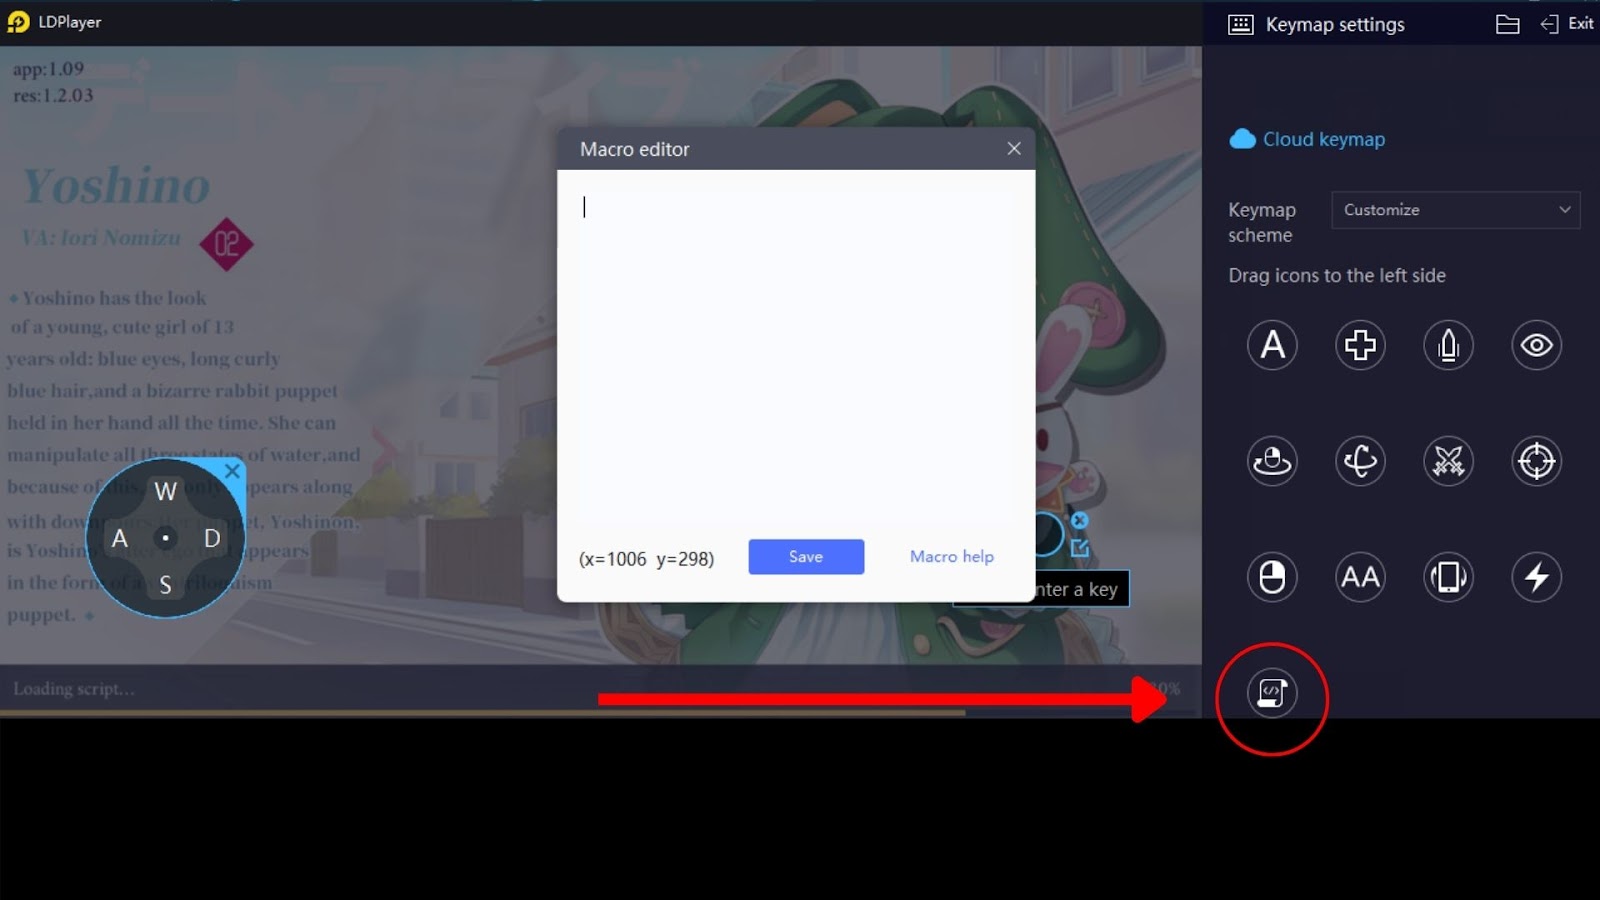Select the rotate gesture key icon

1360,461
